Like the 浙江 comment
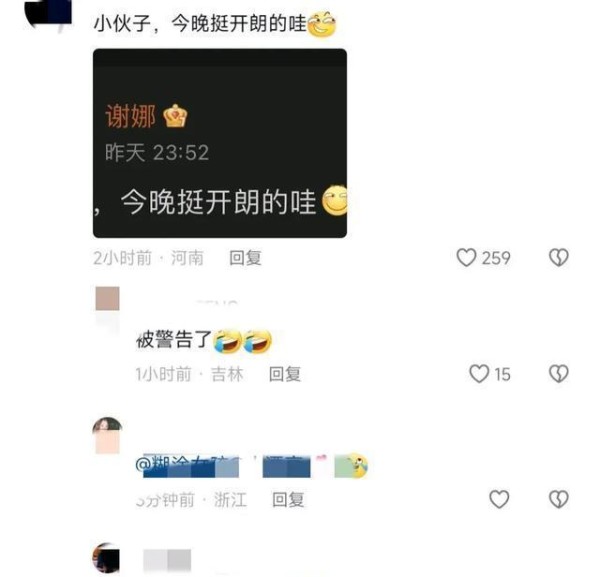Screen dimensions: 600x577 [499, 499]
